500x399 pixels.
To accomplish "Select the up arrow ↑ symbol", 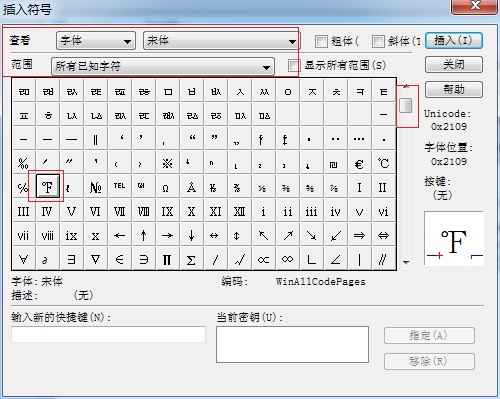I will point(143,235).
